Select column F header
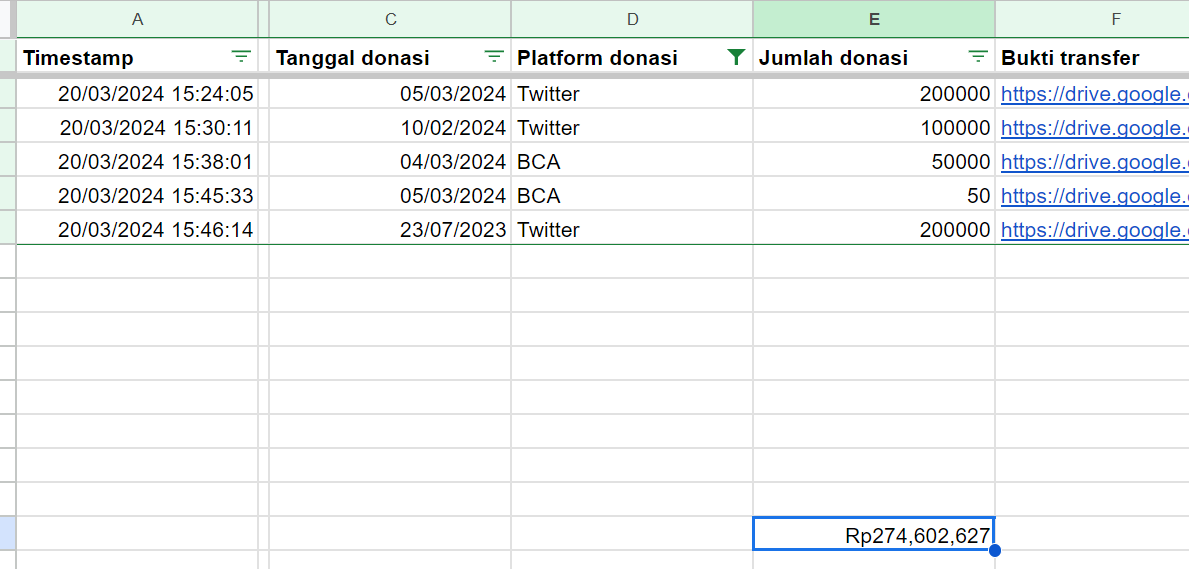This screenshot has width=1189, height=569. tap(1092, 19)
